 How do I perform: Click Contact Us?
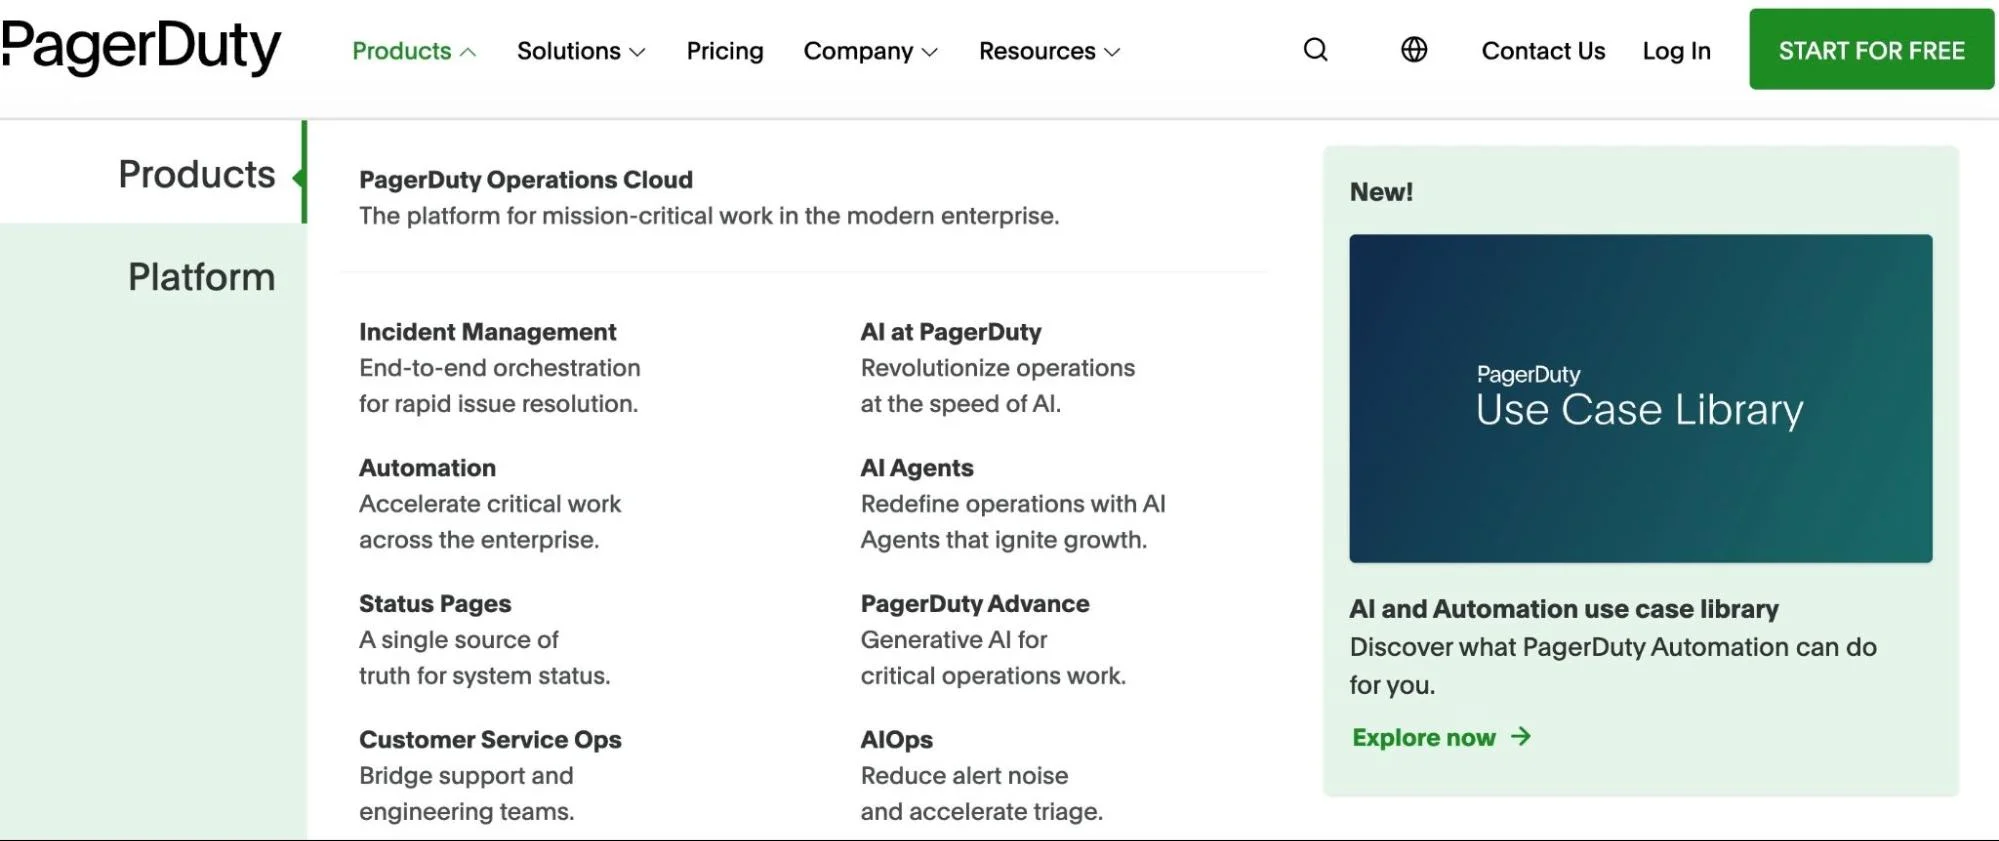(x=1543, y=51)
